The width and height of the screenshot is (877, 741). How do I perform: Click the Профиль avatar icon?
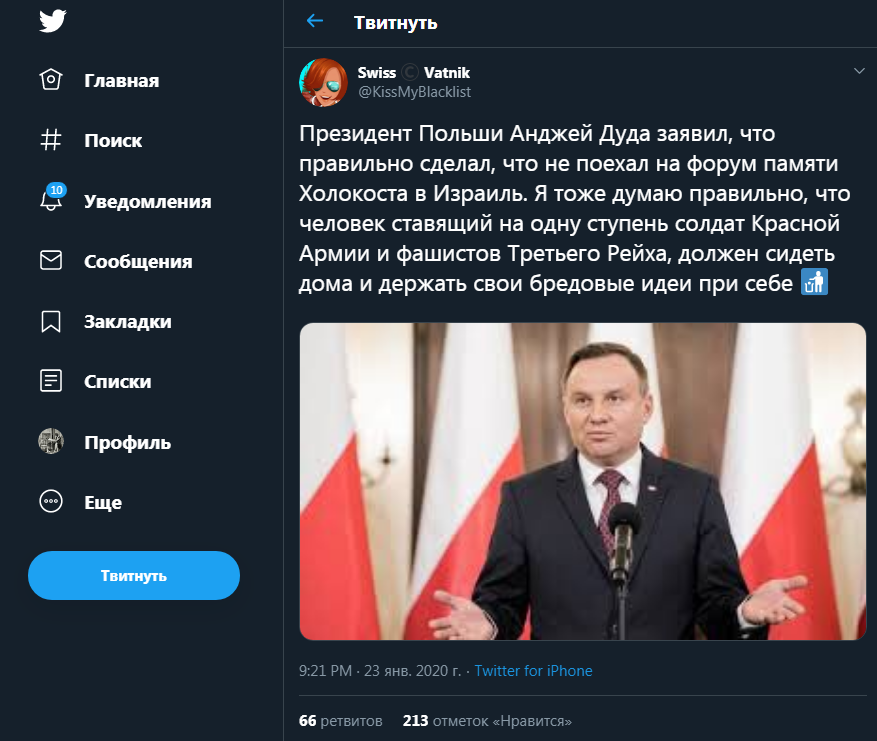pos(51,441)
